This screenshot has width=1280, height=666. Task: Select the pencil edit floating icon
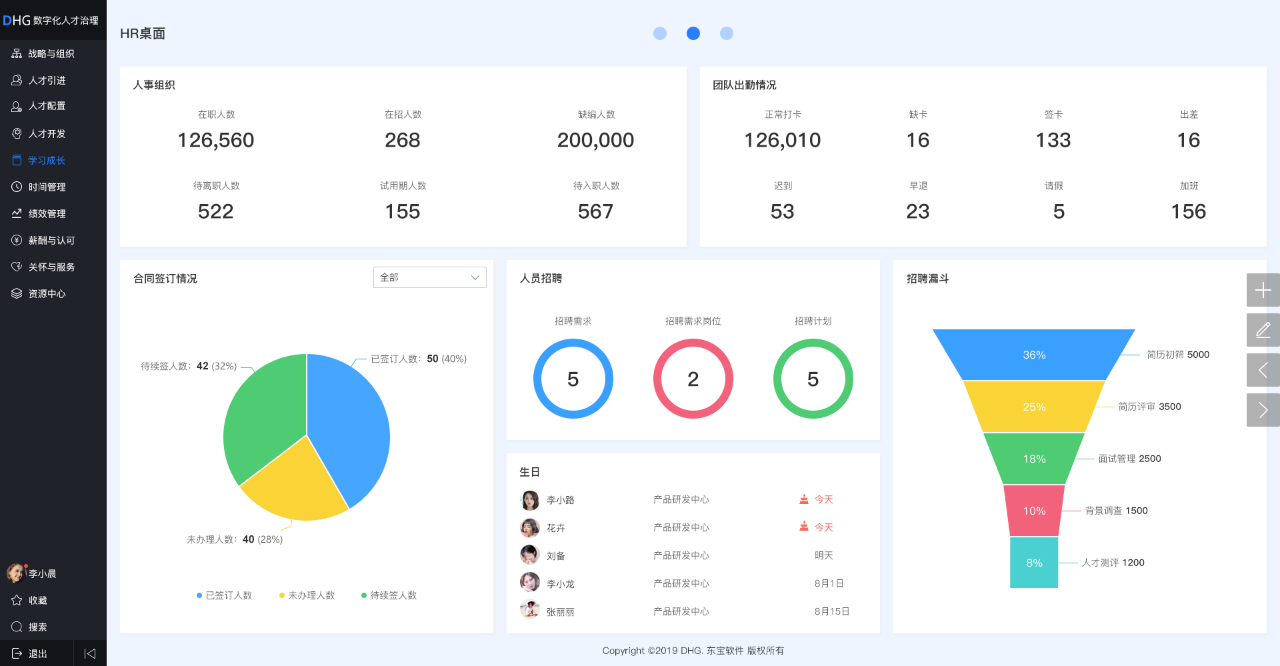[x=1262, y=329]
